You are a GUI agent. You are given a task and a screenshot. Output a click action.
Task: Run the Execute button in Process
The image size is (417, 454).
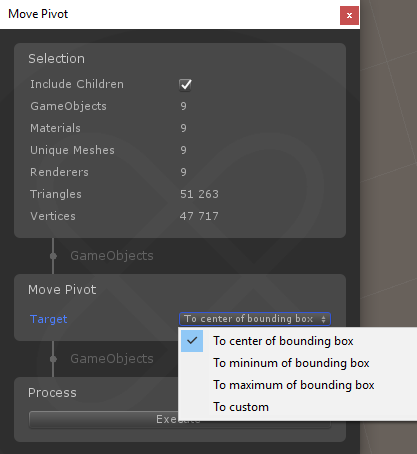pyautogui.click(x=103, y=419)
